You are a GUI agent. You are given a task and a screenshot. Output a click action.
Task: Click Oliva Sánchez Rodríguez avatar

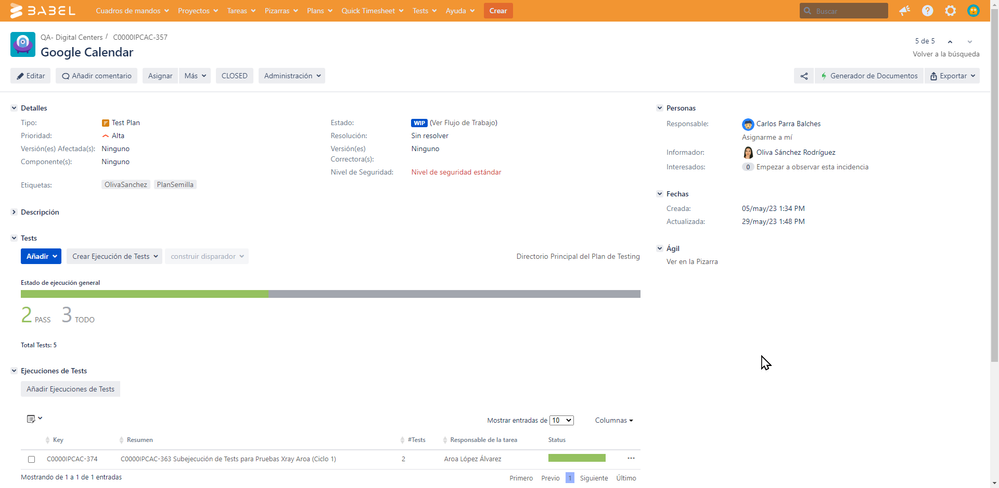(x=748, y=153)
